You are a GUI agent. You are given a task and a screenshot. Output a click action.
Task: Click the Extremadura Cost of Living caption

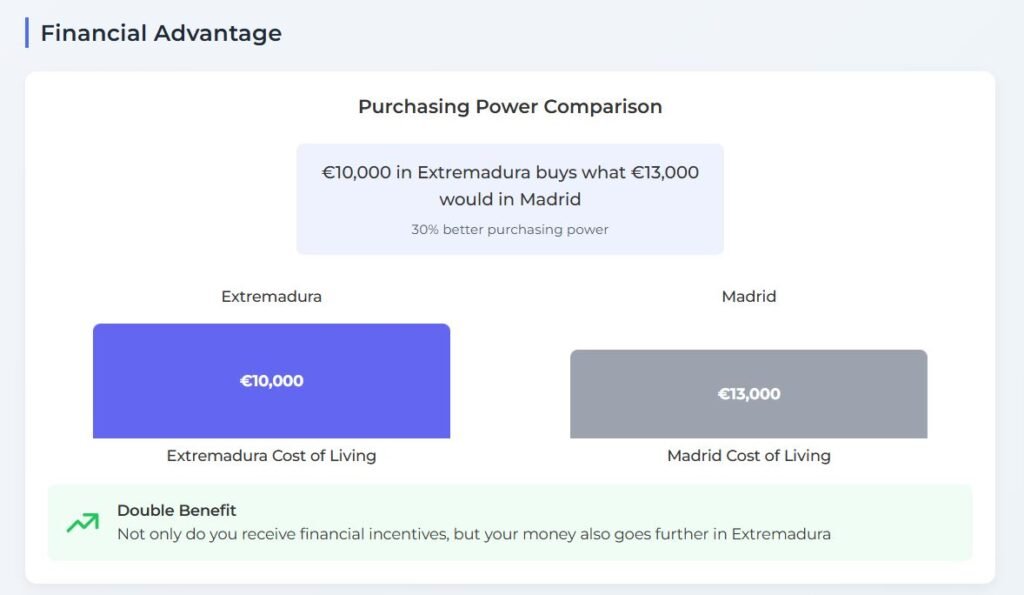tap(271, 455)
